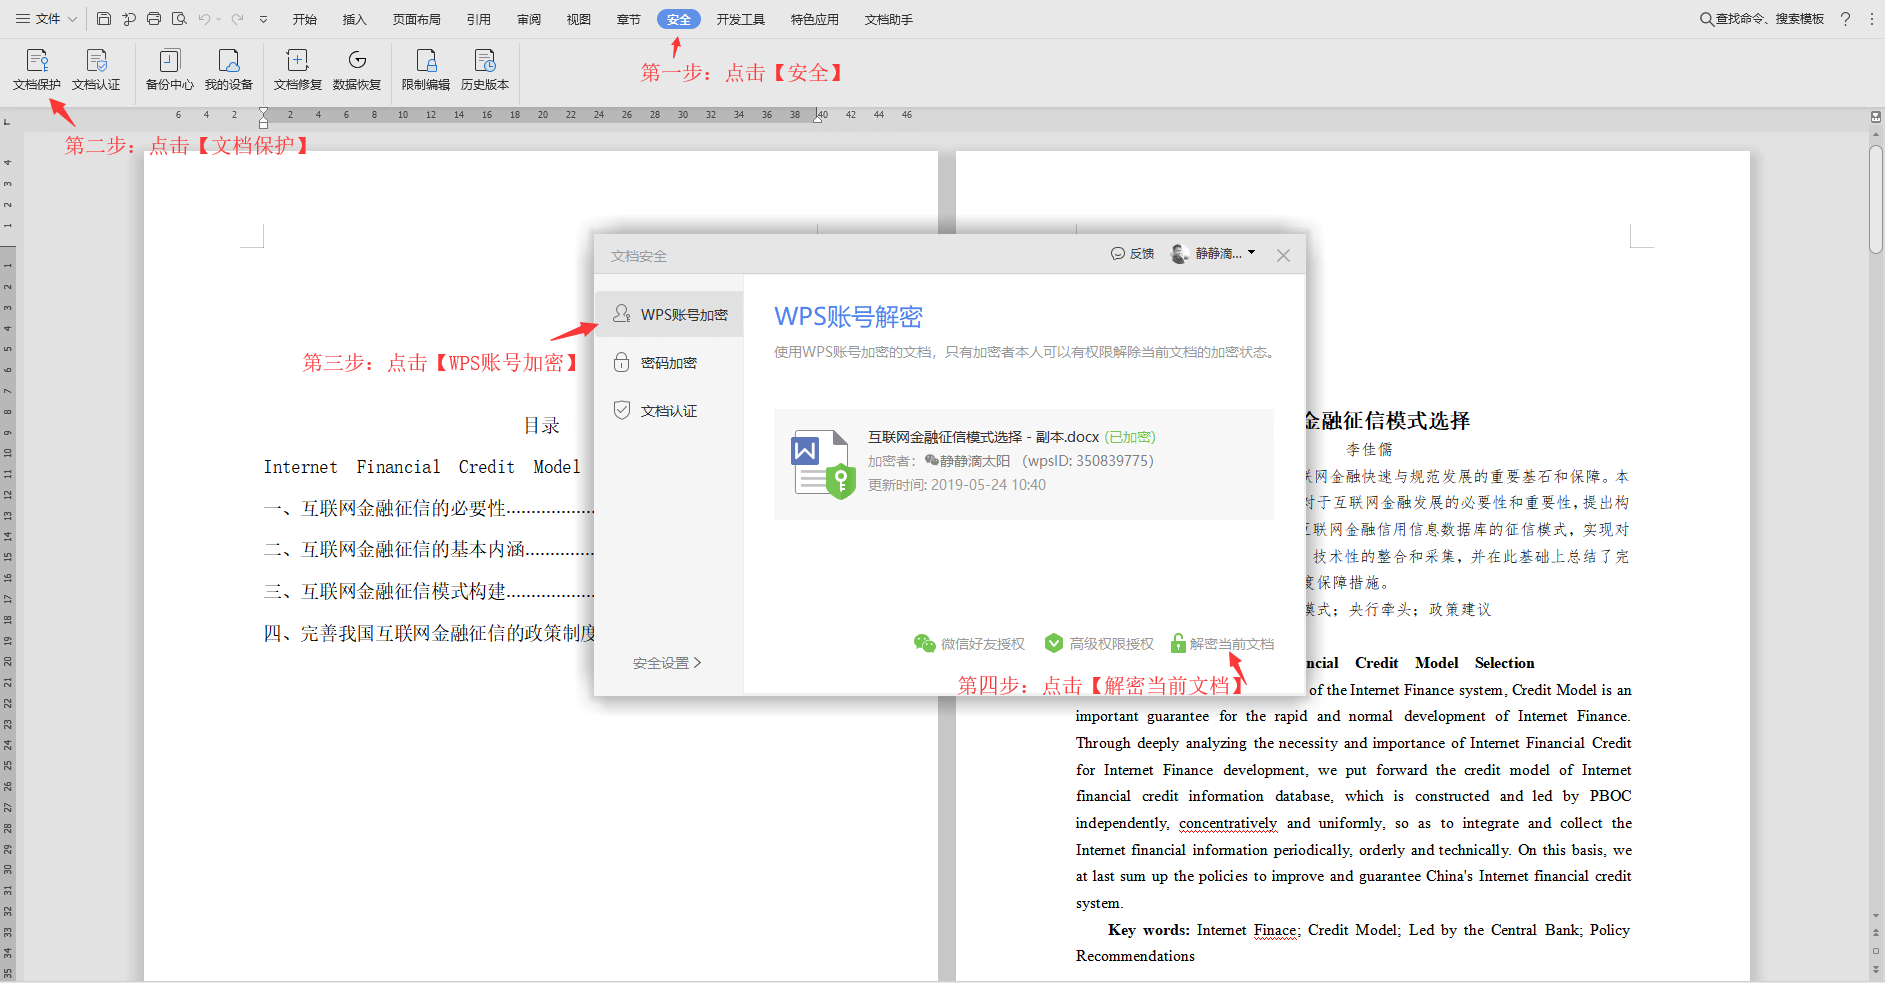The height and width of the screenshot is (983, 1885).
Task: Click 微信好友授权 button
Action: 970,643
